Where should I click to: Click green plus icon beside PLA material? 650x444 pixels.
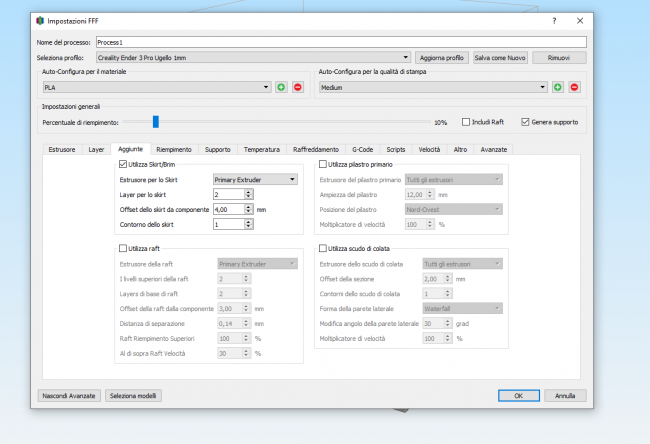click(281, 88)
